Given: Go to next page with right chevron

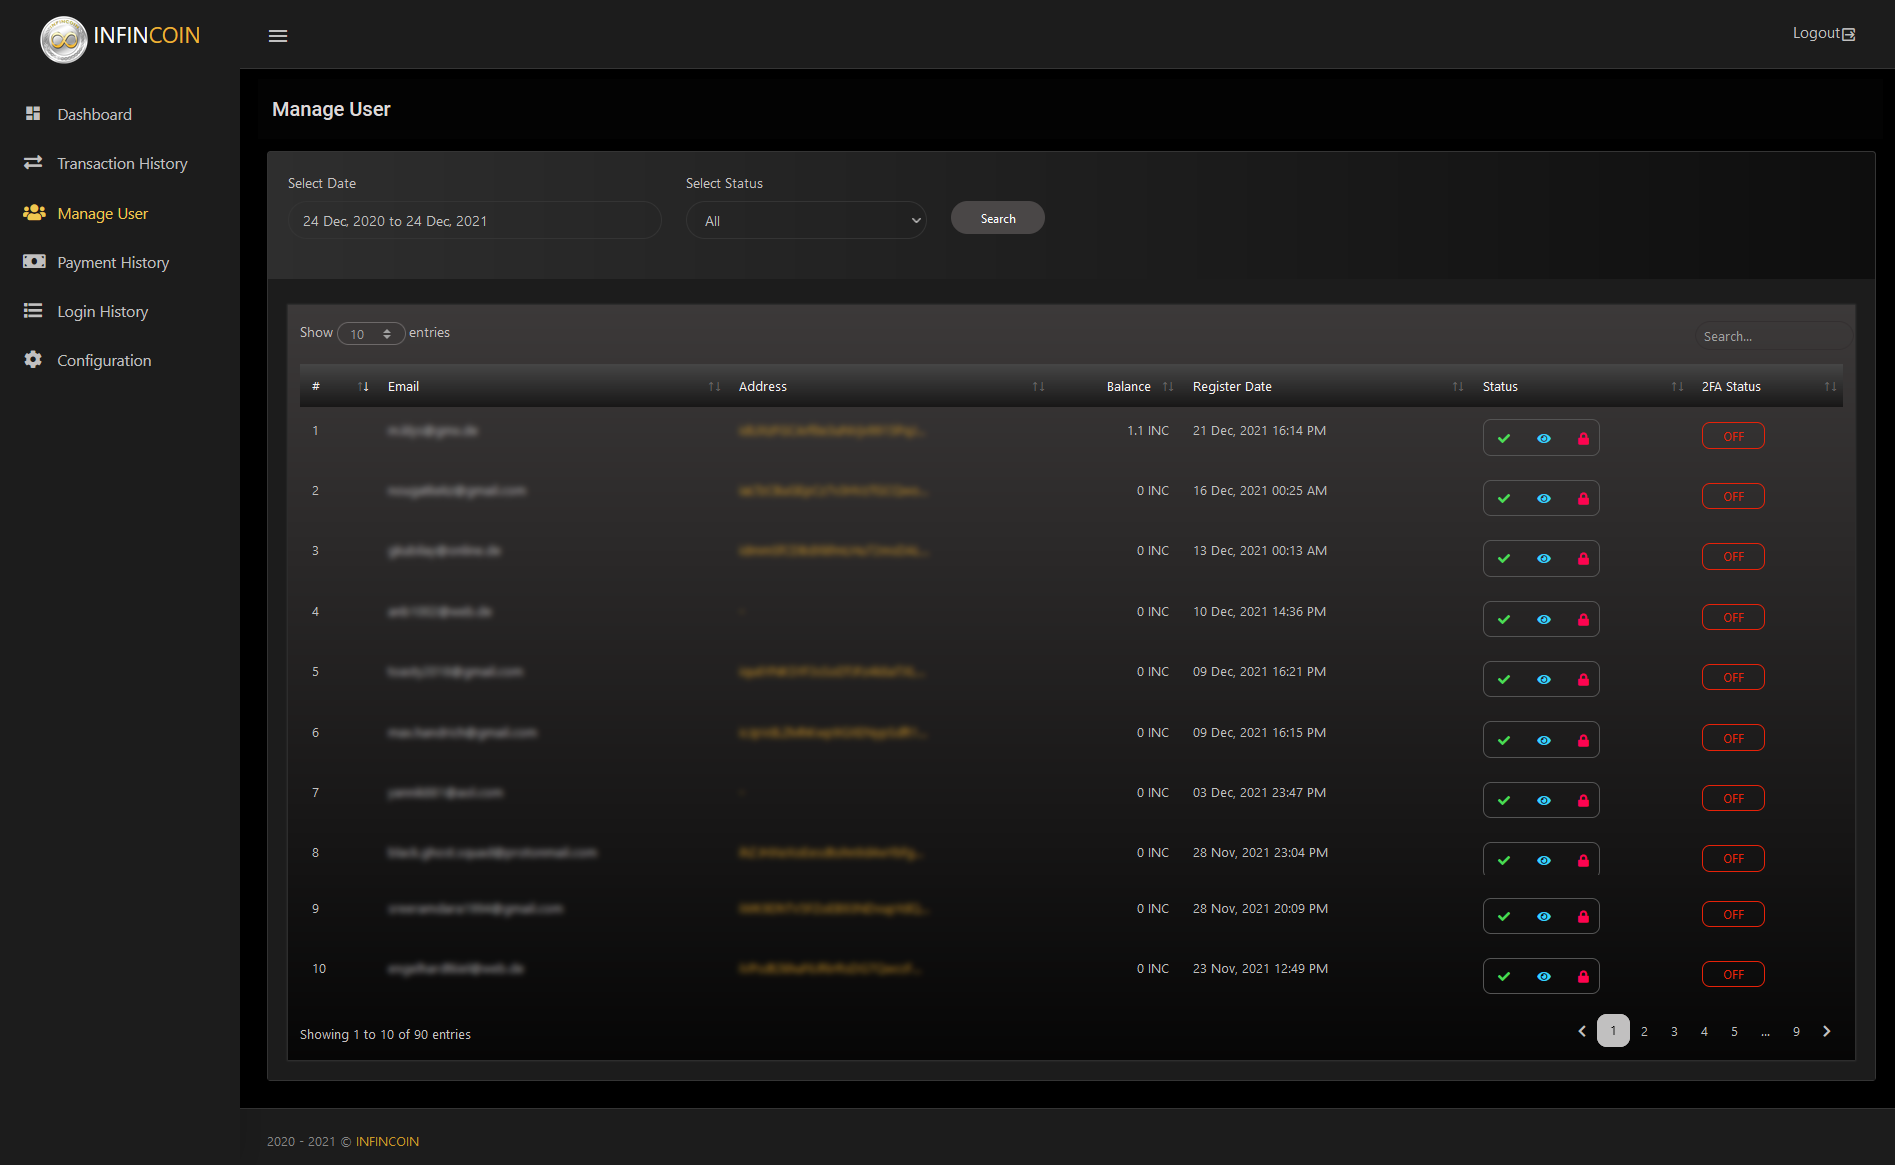Looking at the screenshot, I should click(1826, 1031).
